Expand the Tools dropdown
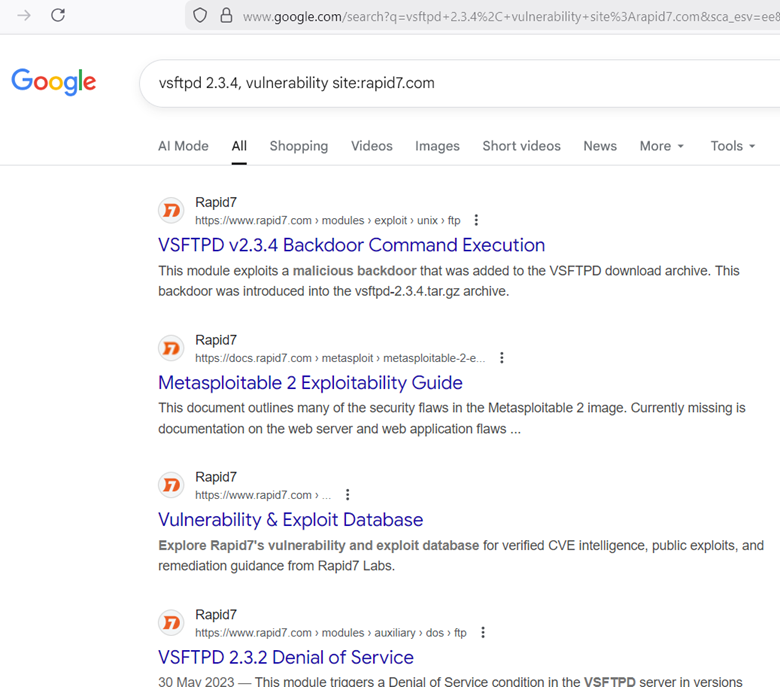 coord(733,146)
